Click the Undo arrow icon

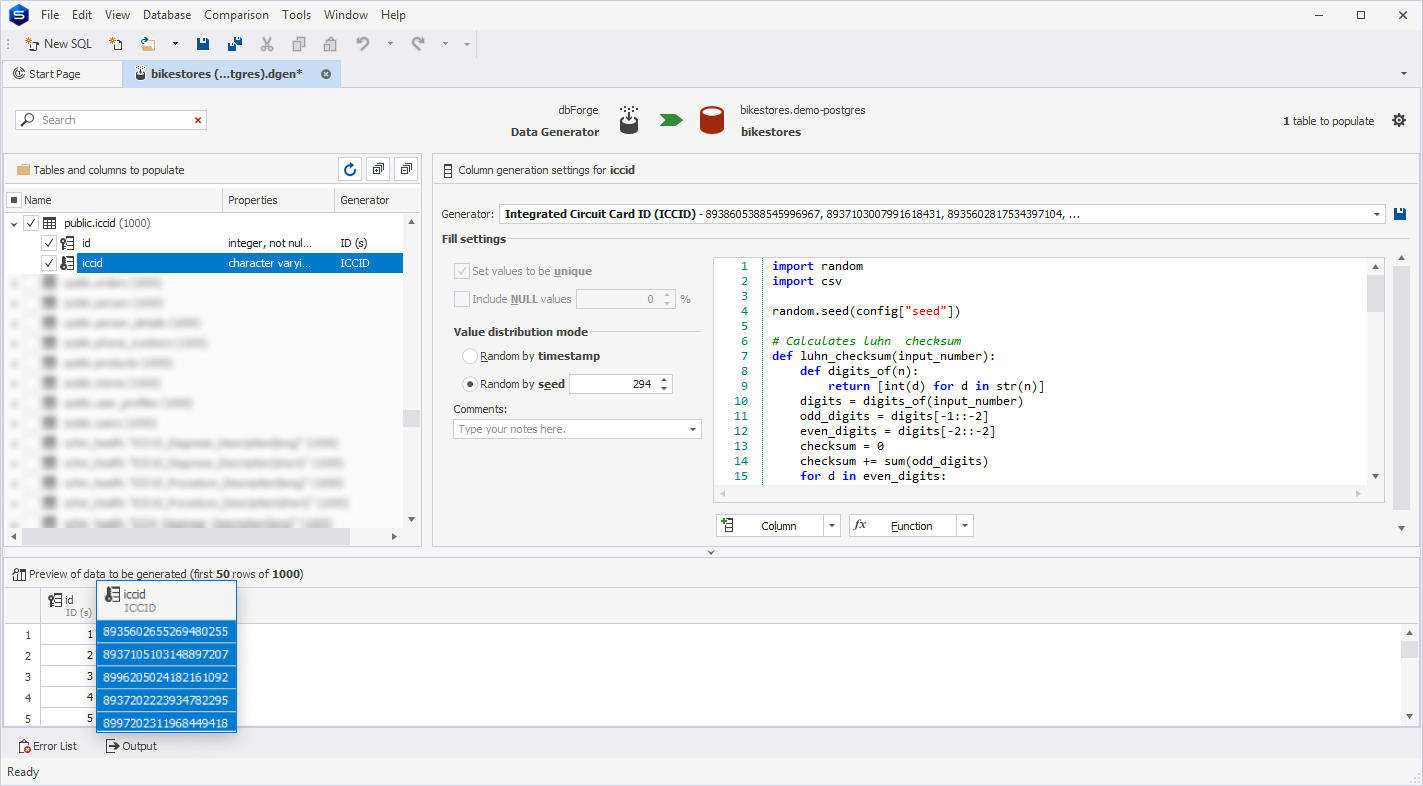[x=363, y=44]
